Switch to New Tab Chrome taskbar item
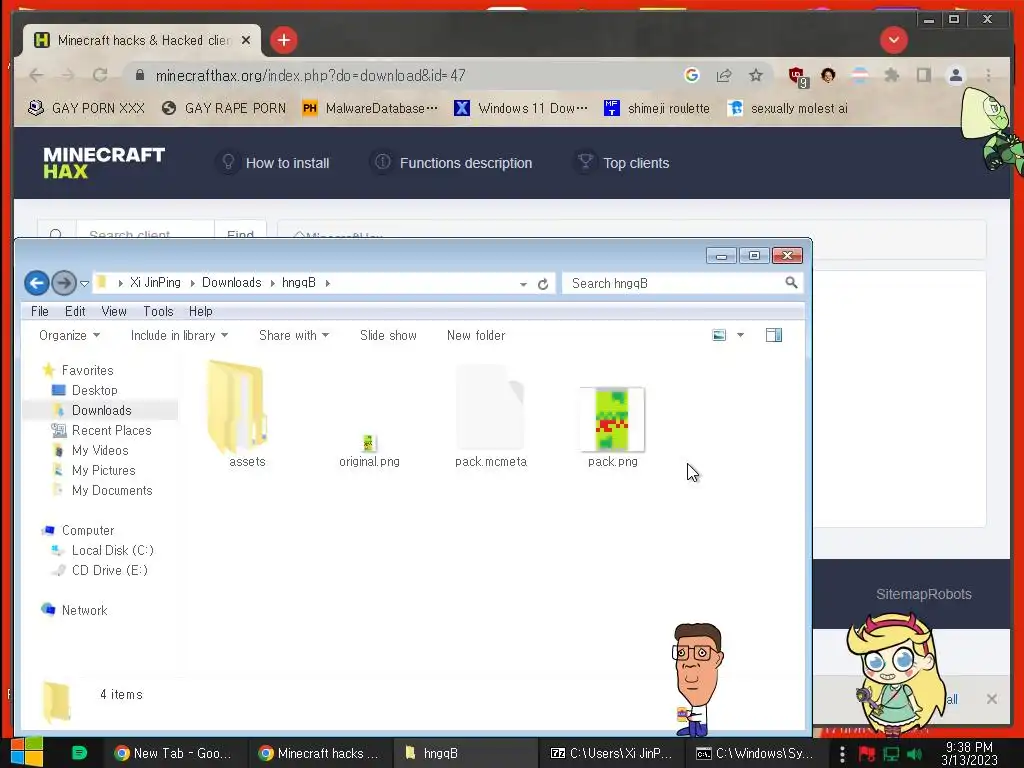The height and width of the screenshot is (768, 1024). pos(173,753)
